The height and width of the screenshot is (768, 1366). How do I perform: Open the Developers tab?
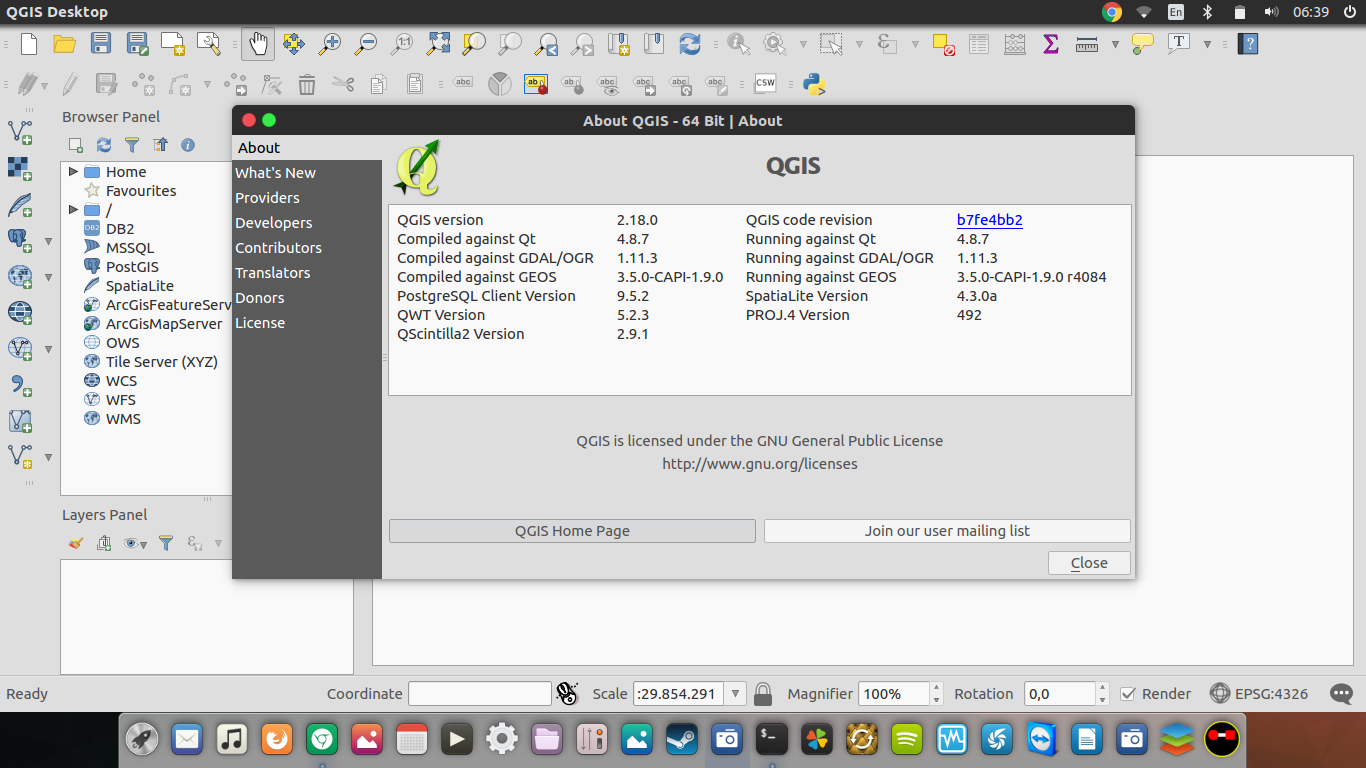pos(273,223)
